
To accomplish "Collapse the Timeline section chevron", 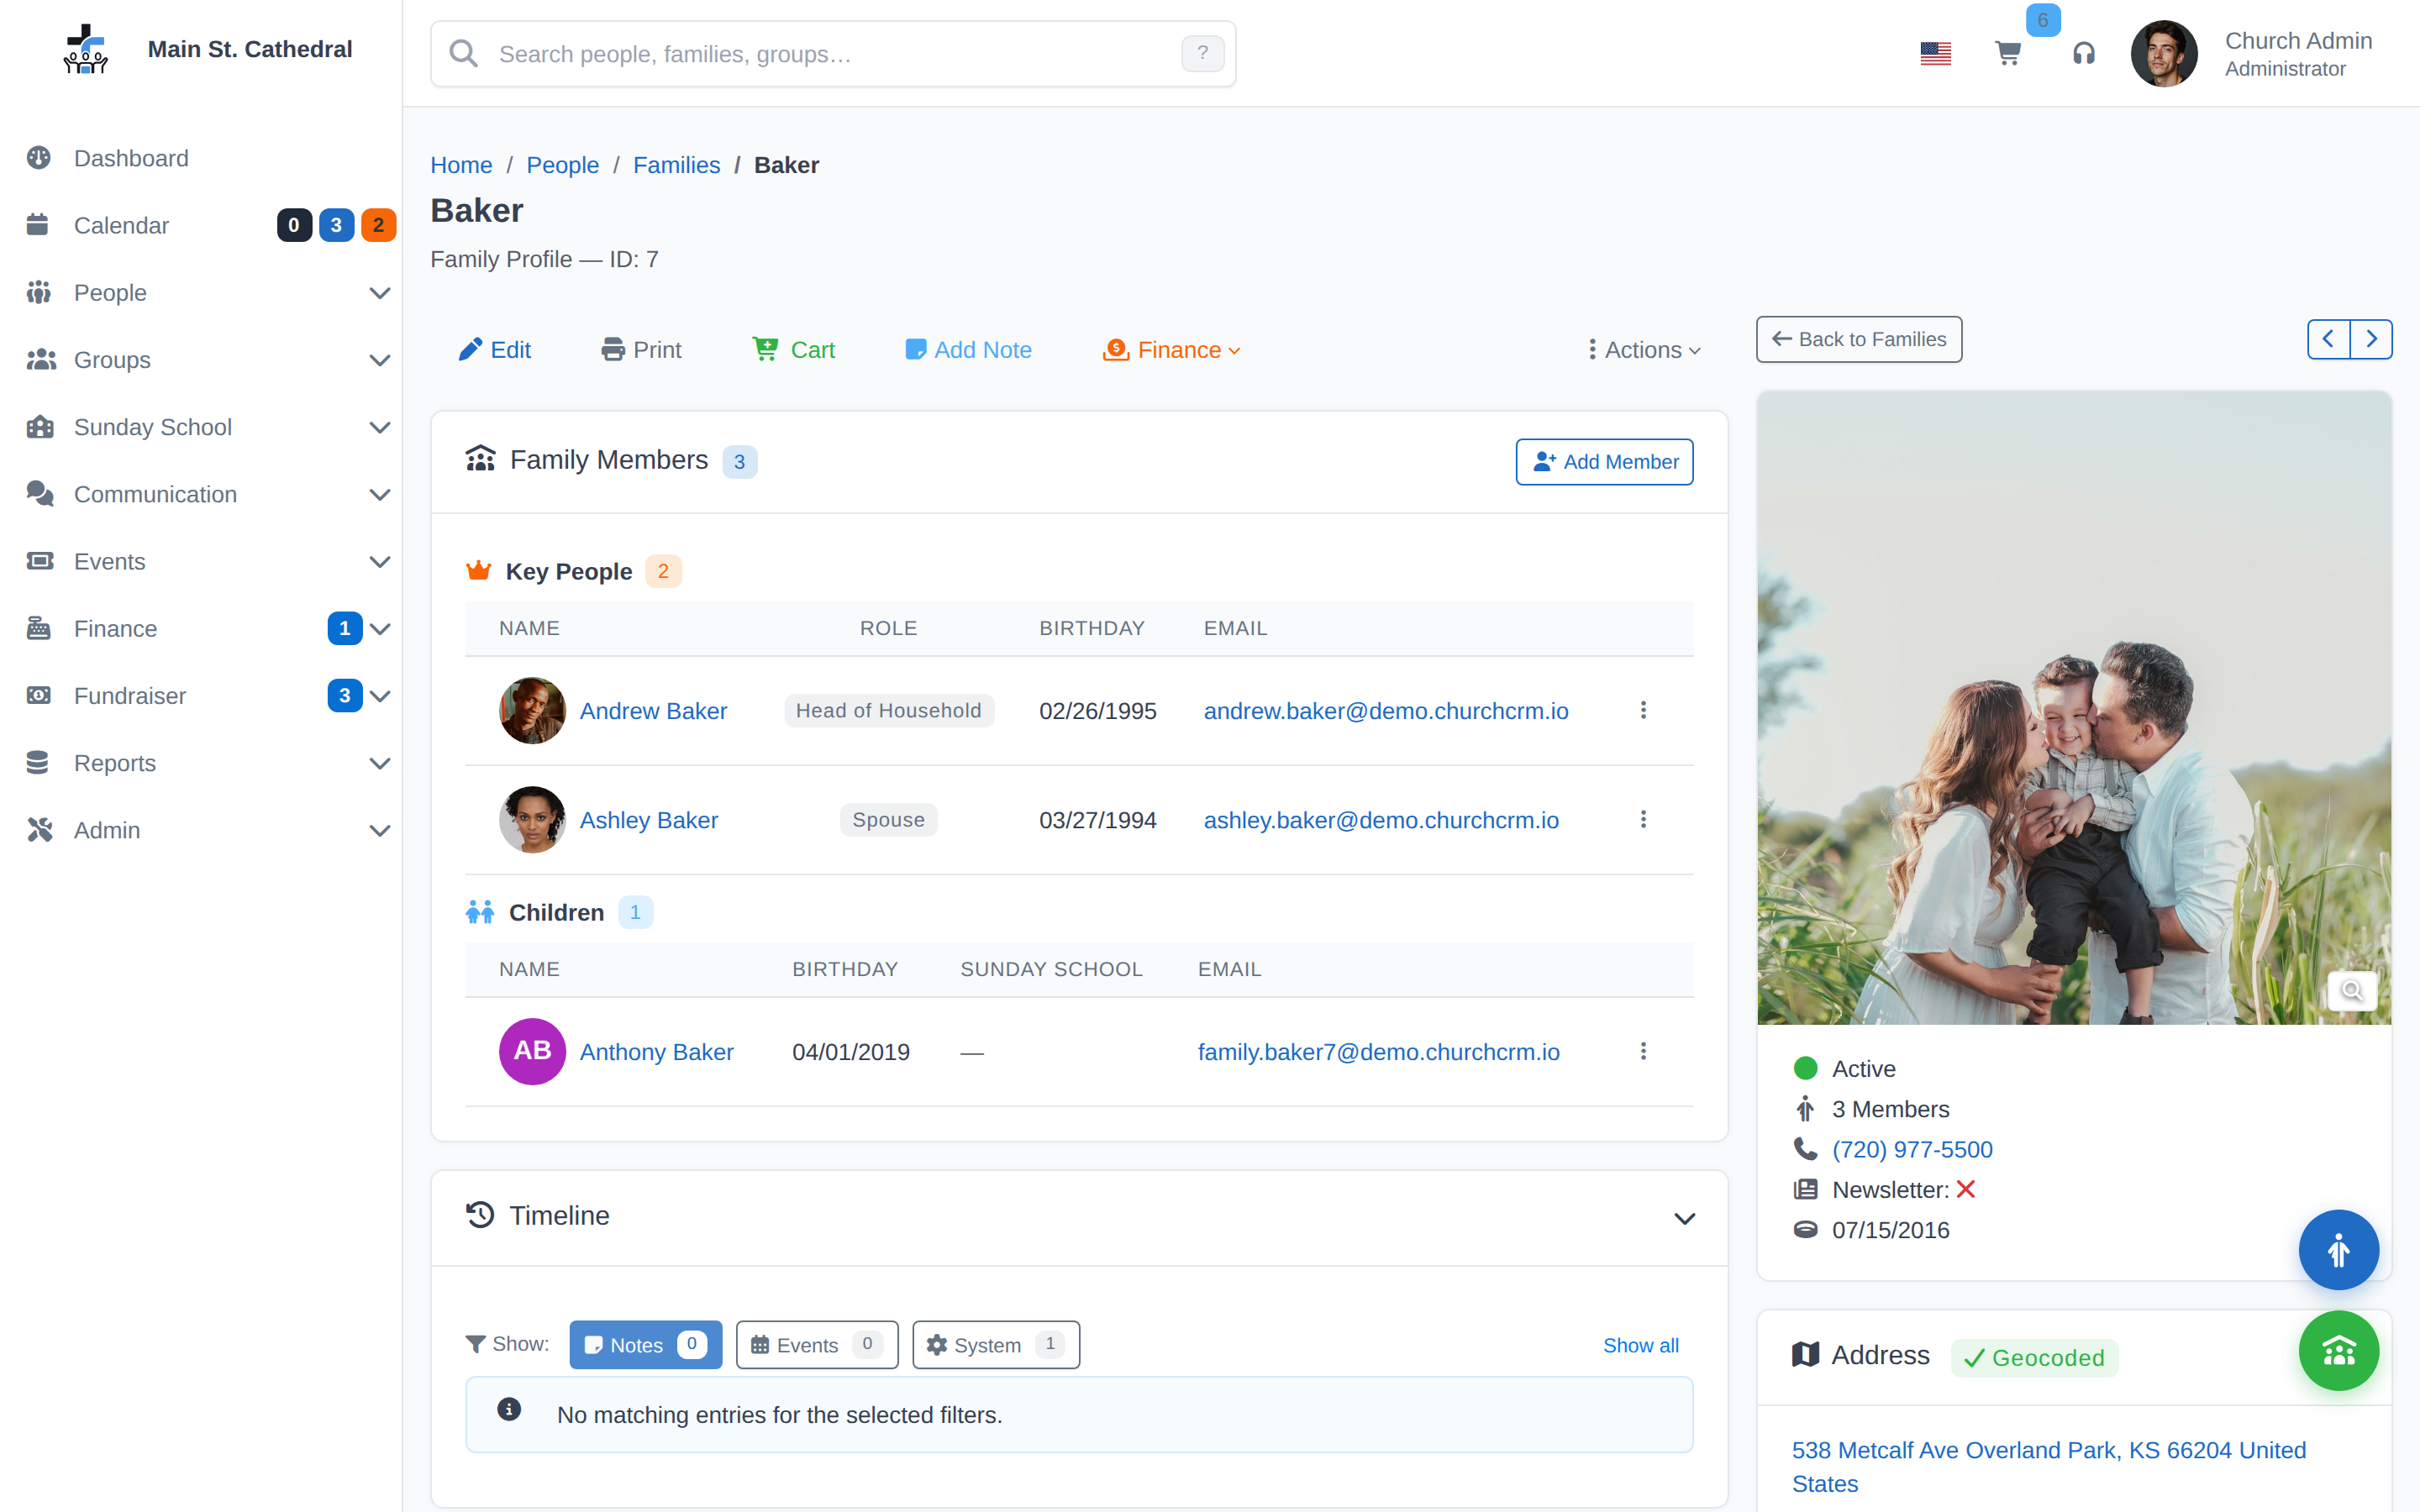I will click(1685, 1218).
